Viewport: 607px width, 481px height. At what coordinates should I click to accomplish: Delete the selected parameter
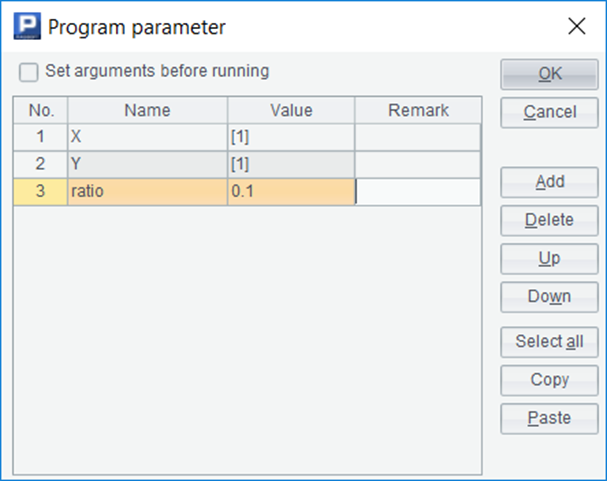(x=549, y=220)
